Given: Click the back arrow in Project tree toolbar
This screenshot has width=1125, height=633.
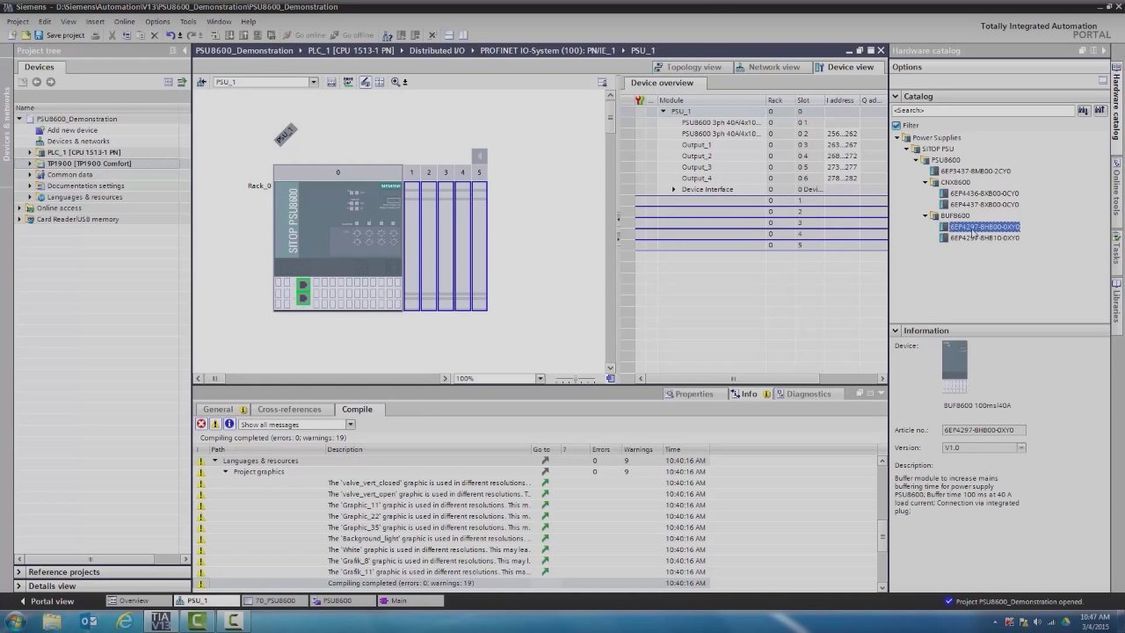Looking at the screenshot, I should click(37, 83).
